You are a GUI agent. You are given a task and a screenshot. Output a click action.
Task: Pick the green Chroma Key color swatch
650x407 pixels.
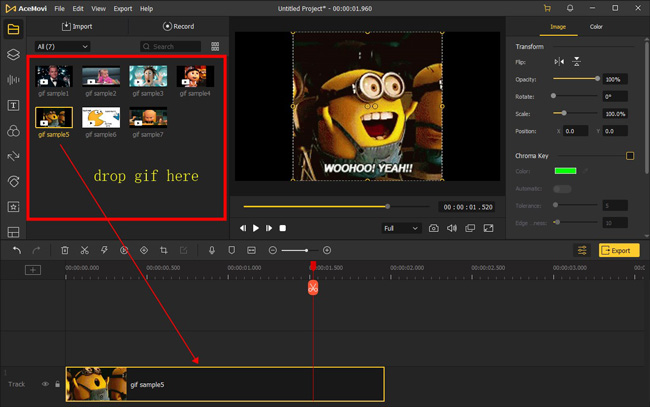click(x=565, y=171)
